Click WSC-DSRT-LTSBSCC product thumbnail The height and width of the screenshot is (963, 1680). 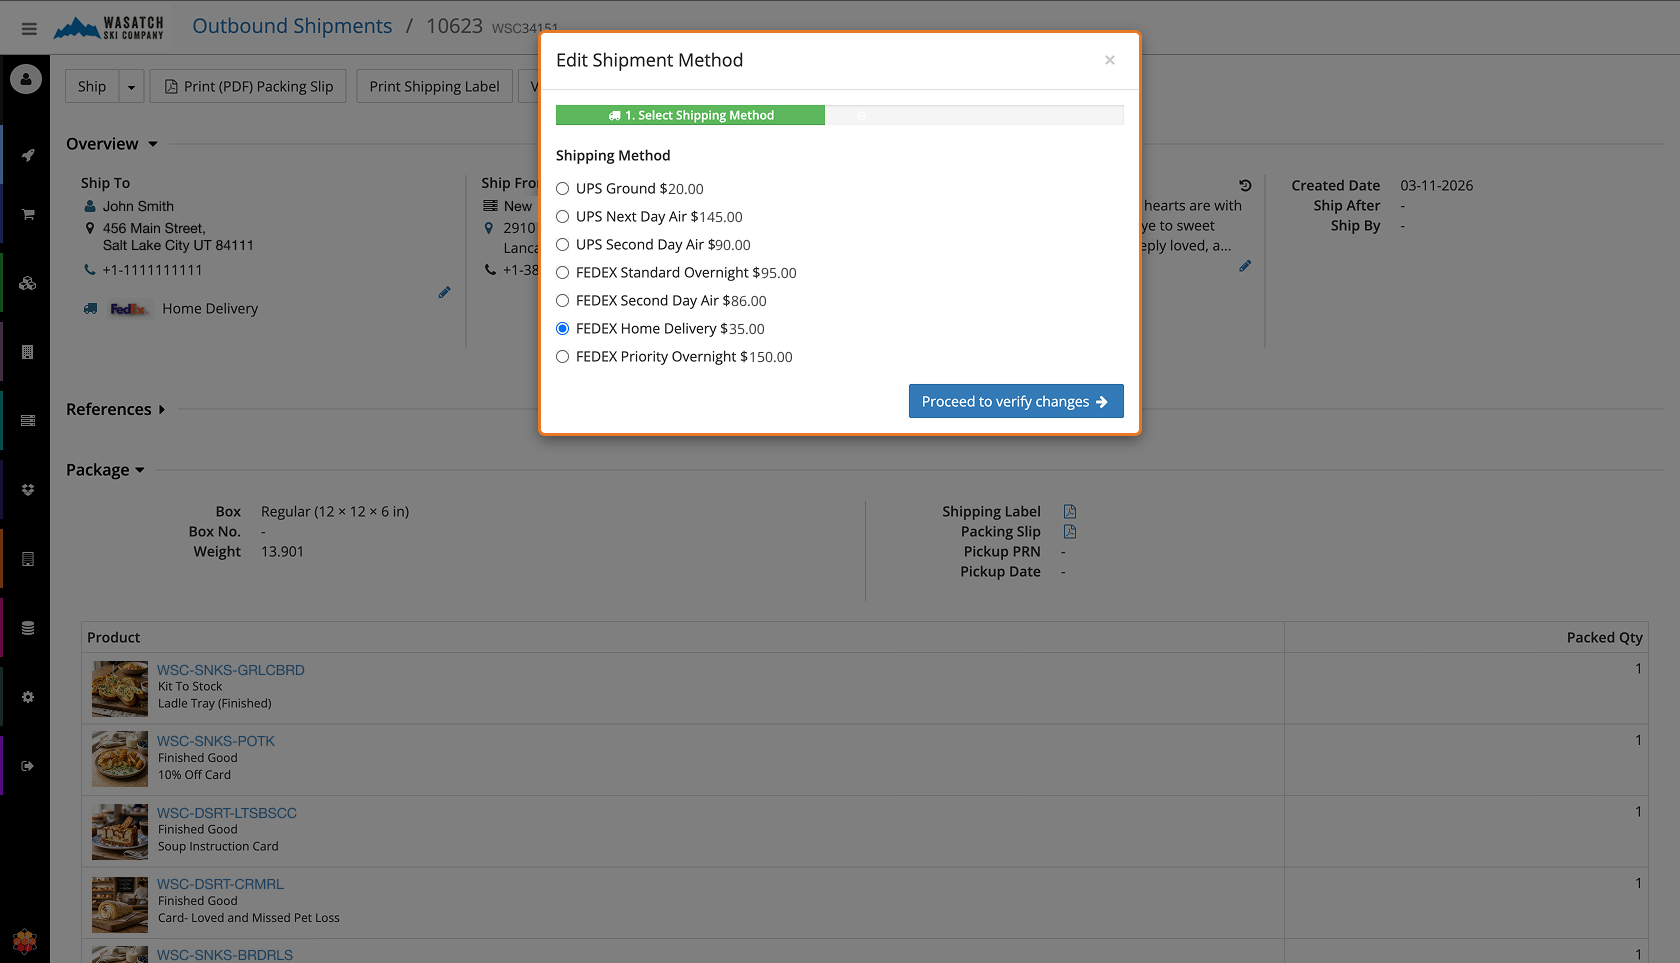pos(120,831)
